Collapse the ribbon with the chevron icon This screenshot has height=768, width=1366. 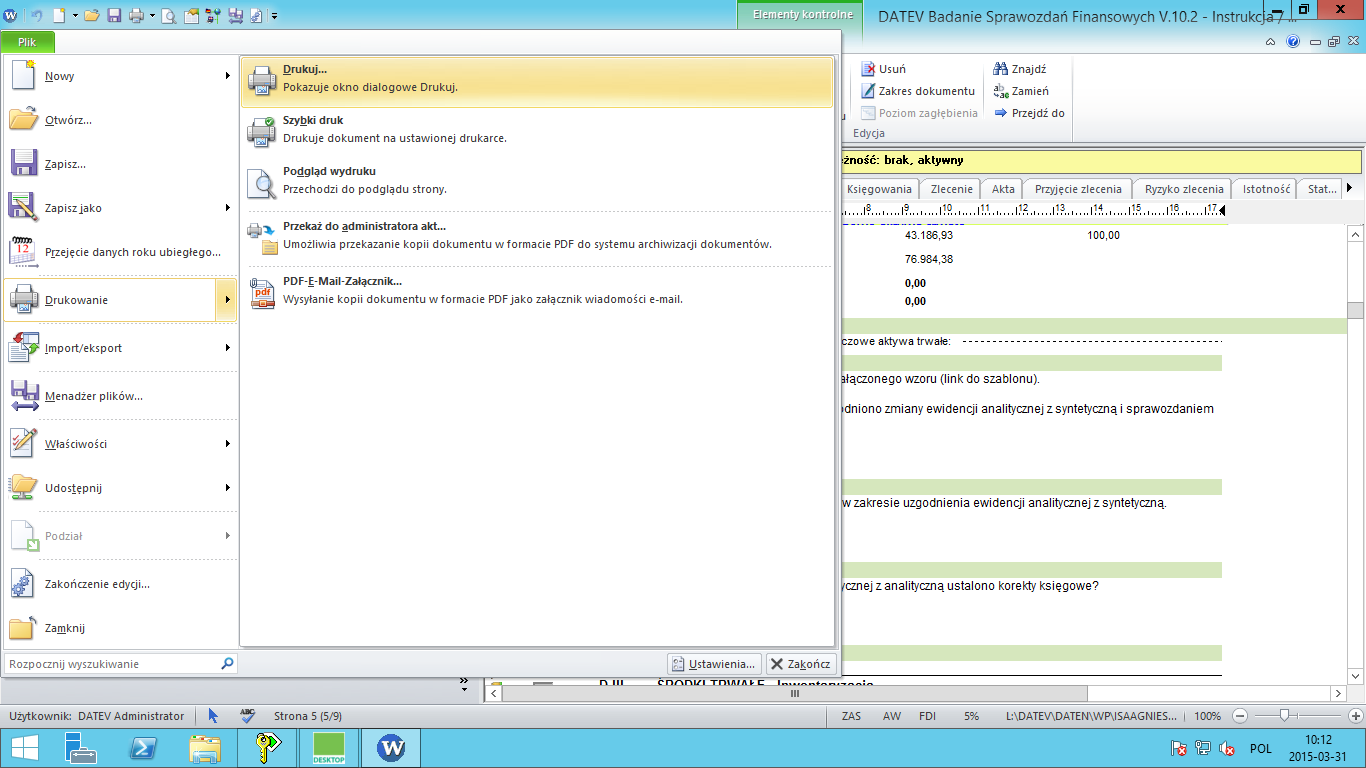tap(1270, 42)
